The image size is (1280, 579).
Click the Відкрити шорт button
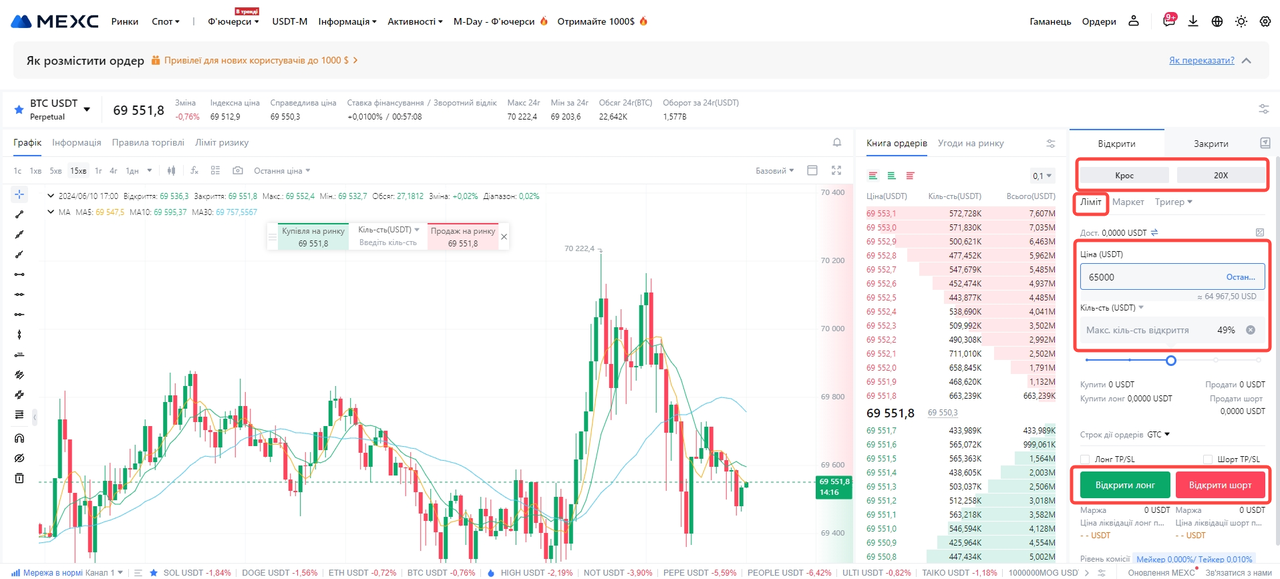pyautogui.click(x=1221, y=485)
